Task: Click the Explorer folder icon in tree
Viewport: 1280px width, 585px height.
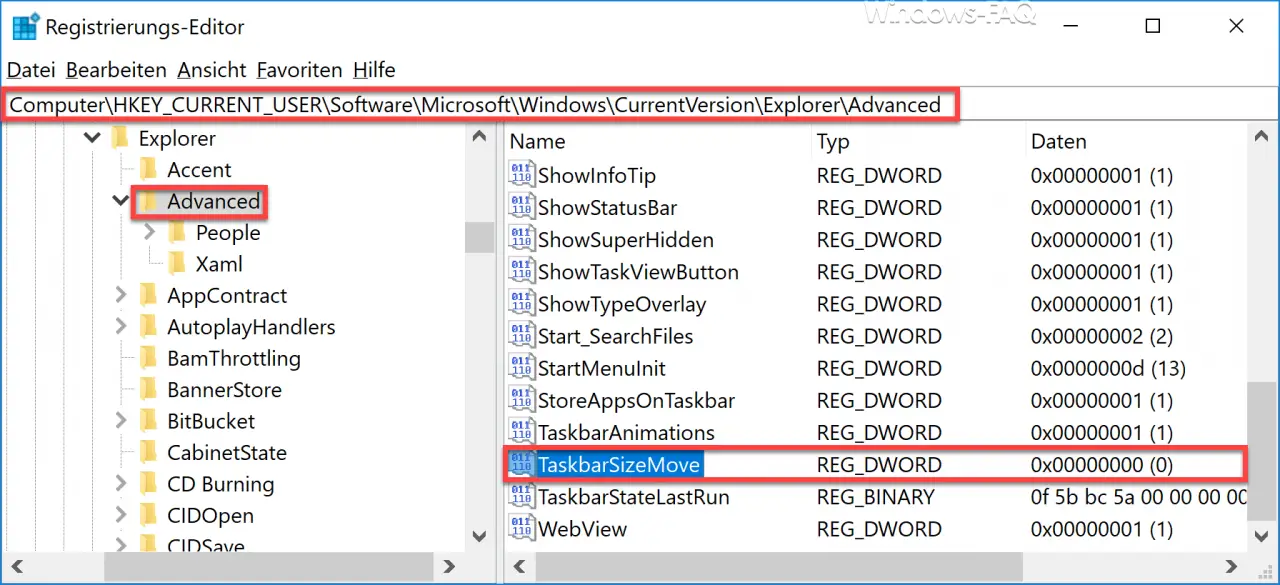Action: coord(120,138)
